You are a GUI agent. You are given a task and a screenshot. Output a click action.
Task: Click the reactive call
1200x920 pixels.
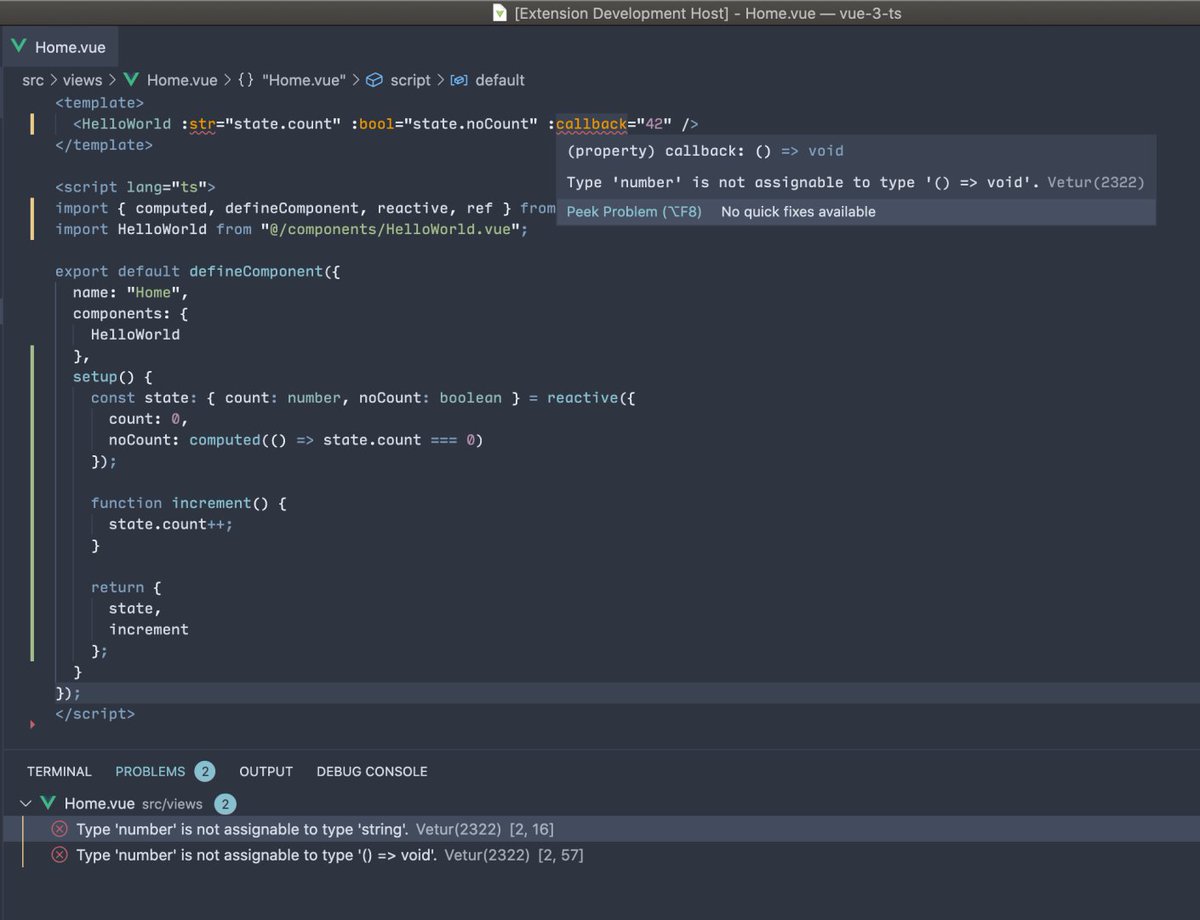click(x=583, y=398)
